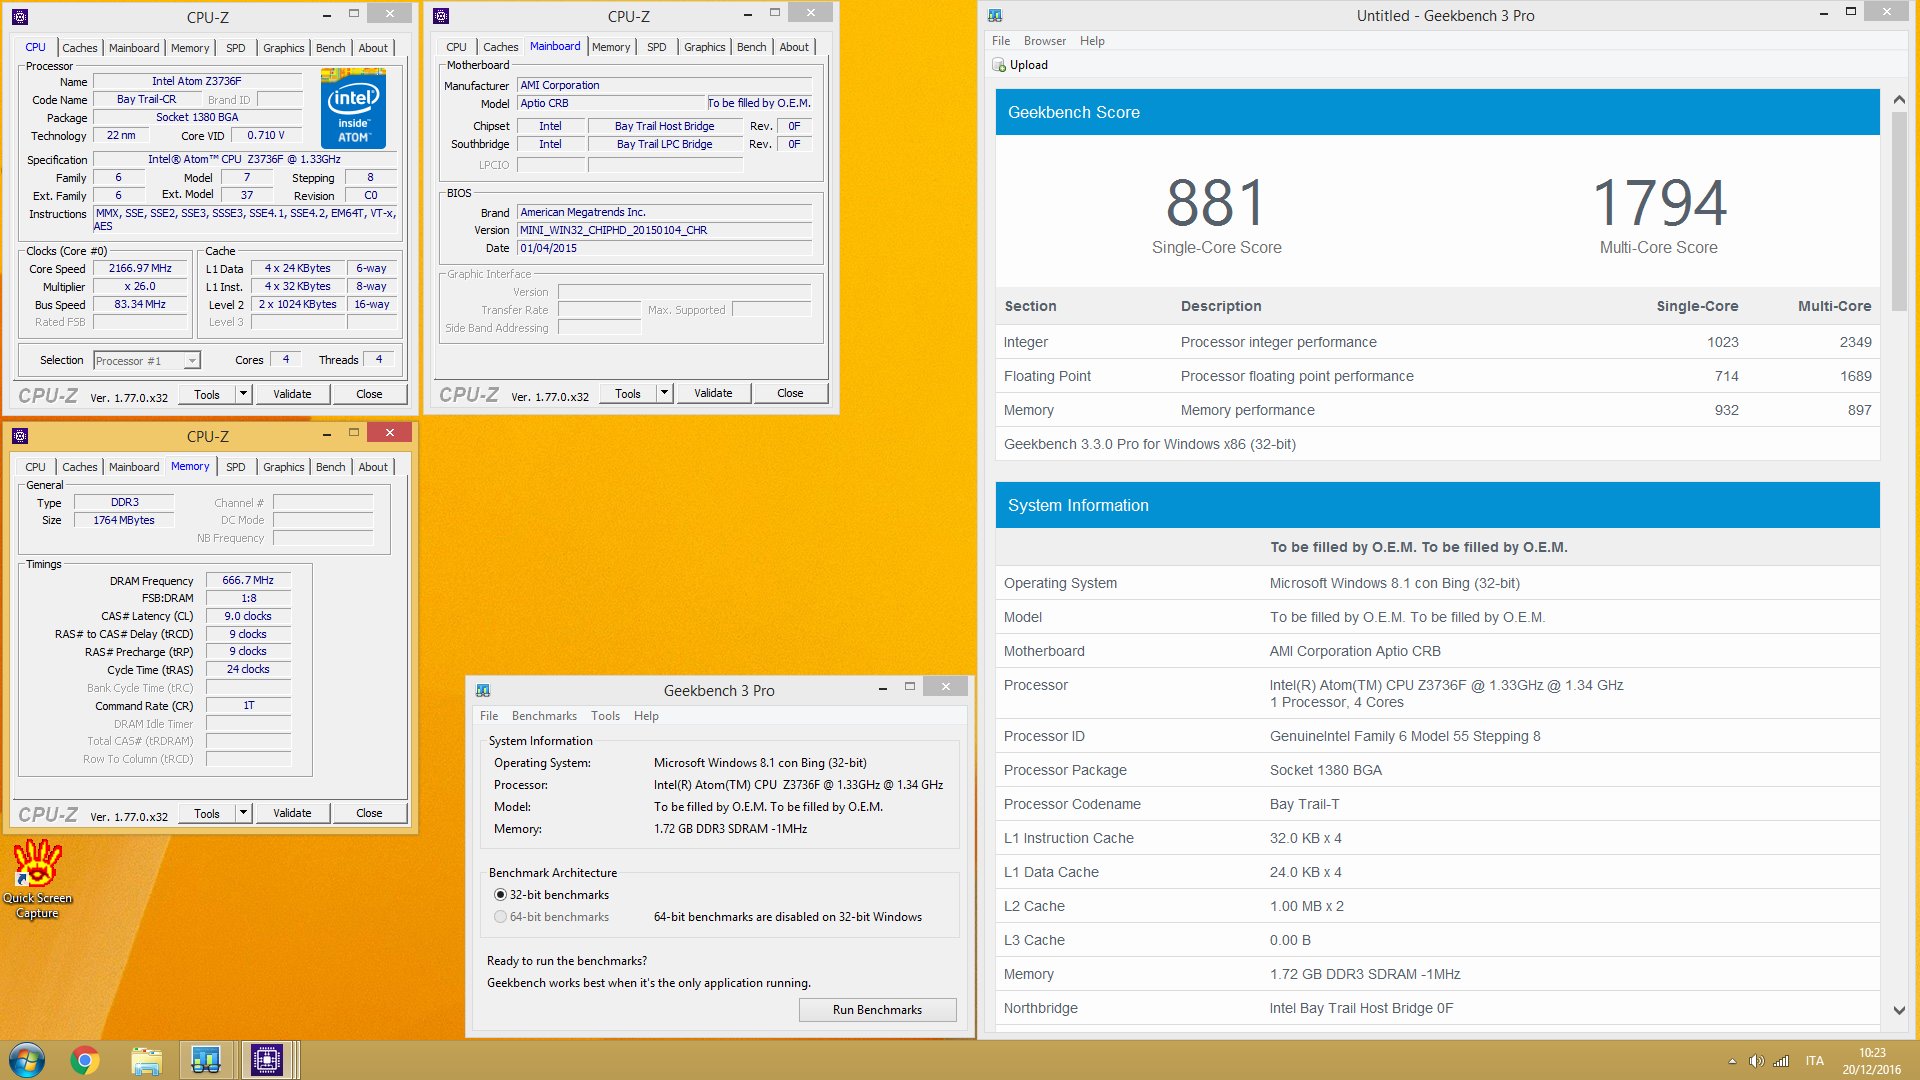Click the Untitled Geekbench results title icon
The height and width of the screenshot is (1080, 1920).
click(995, 15)
